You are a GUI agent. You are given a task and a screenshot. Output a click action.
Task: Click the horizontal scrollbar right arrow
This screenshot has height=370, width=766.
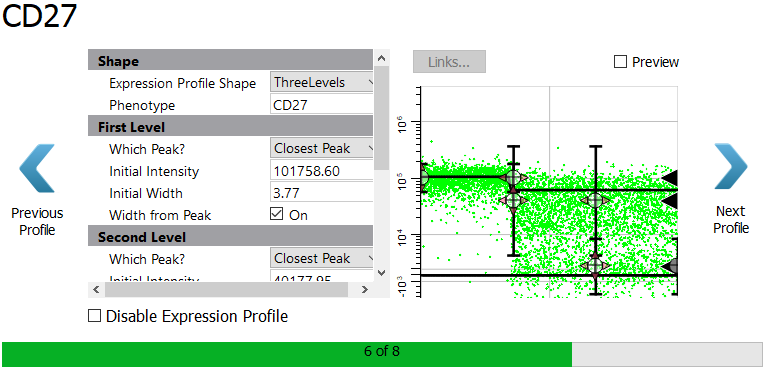pyautogui.click(x=364, y=290)
